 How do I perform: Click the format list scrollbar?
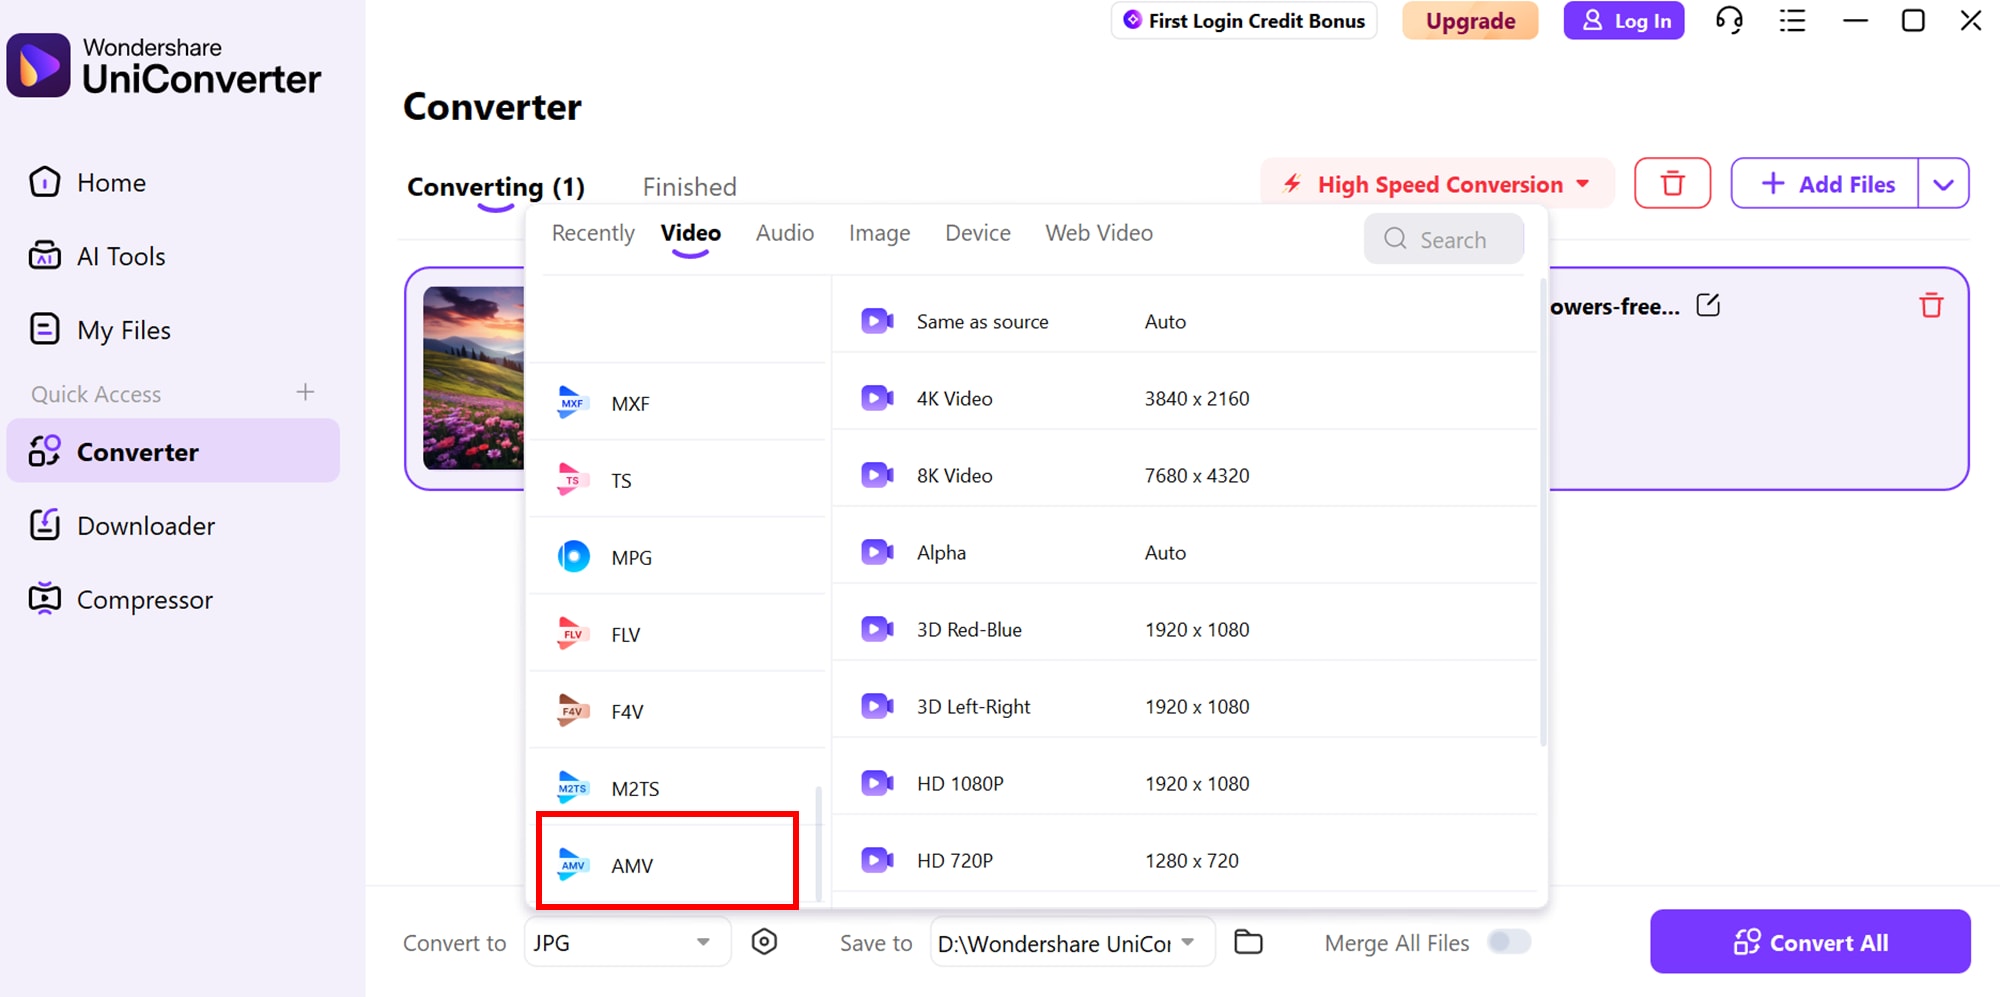click(x=819, y=844)
